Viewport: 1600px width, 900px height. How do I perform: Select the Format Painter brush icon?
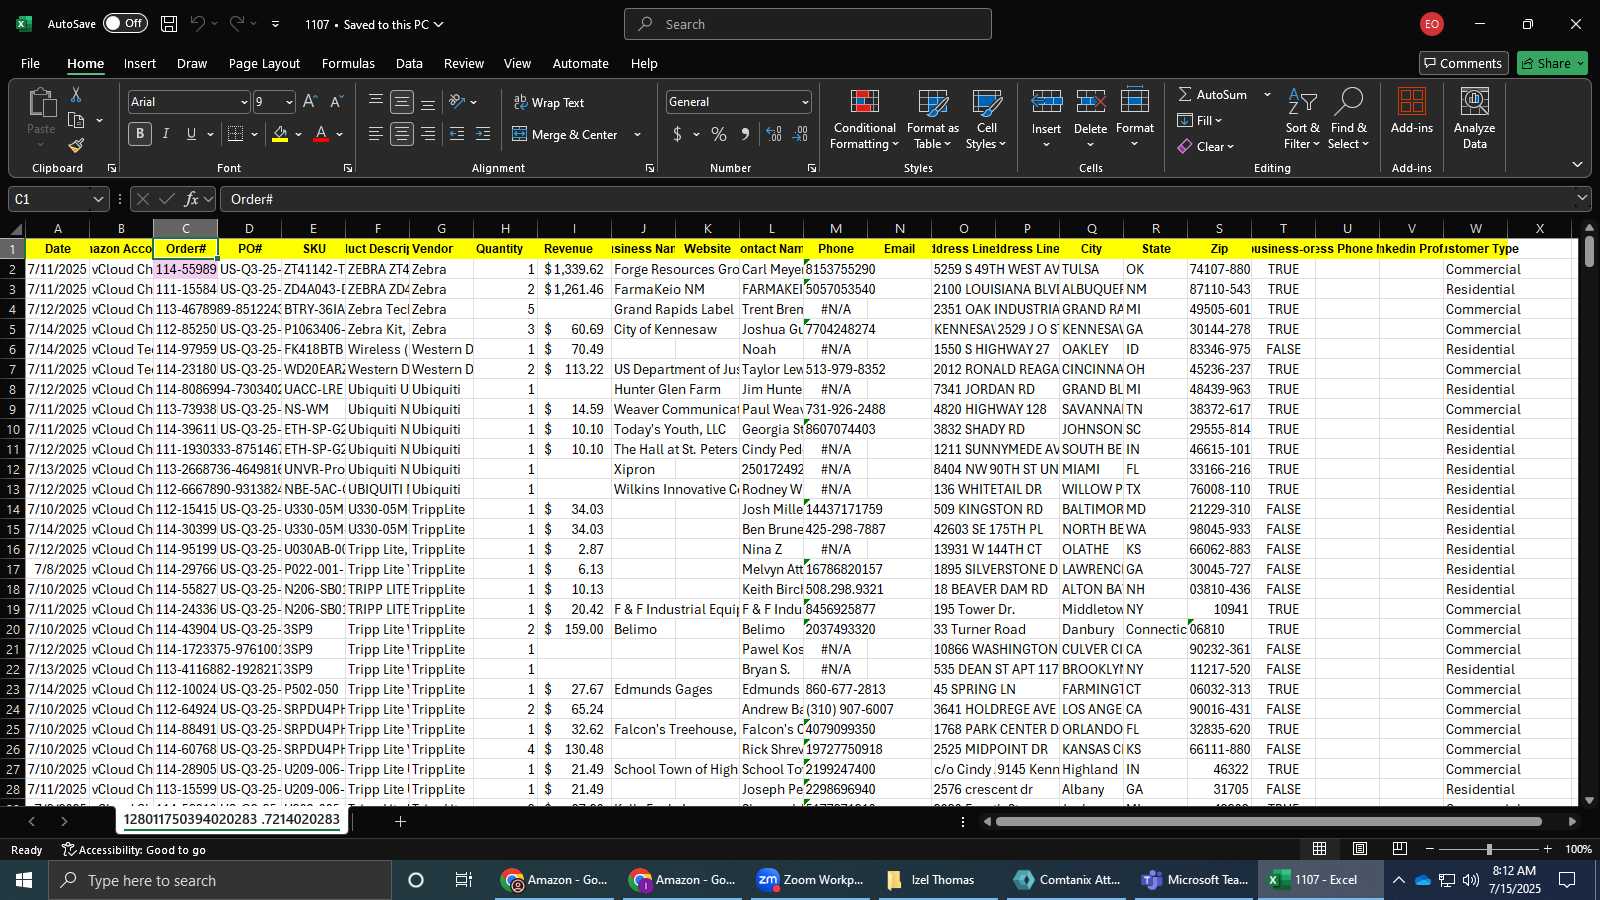[76, 146]
